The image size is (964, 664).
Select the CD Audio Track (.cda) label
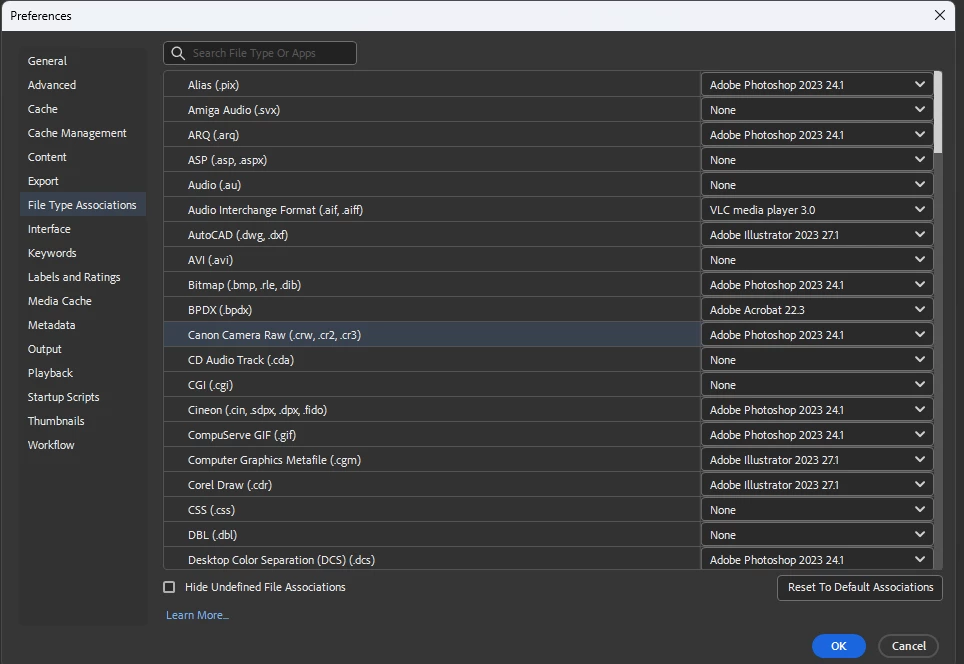point(241,360)
